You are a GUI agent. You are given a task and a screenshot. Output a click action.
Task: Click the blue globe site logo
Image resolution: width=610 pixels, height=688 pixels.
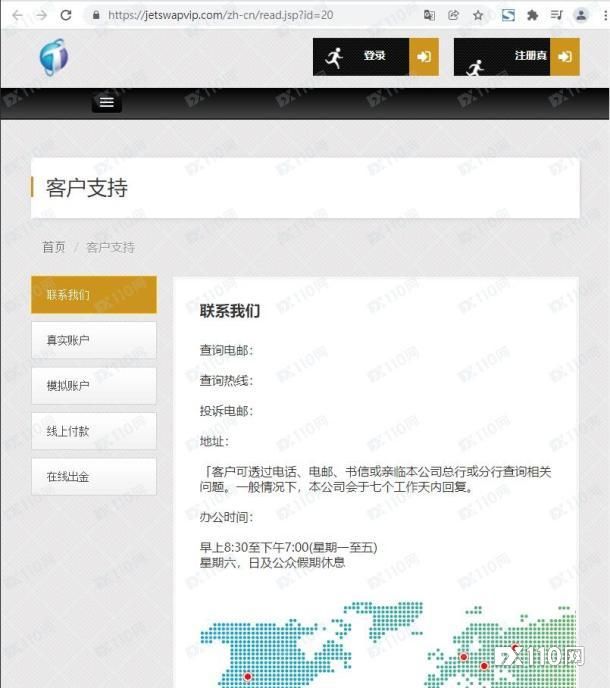click(54, 57)
